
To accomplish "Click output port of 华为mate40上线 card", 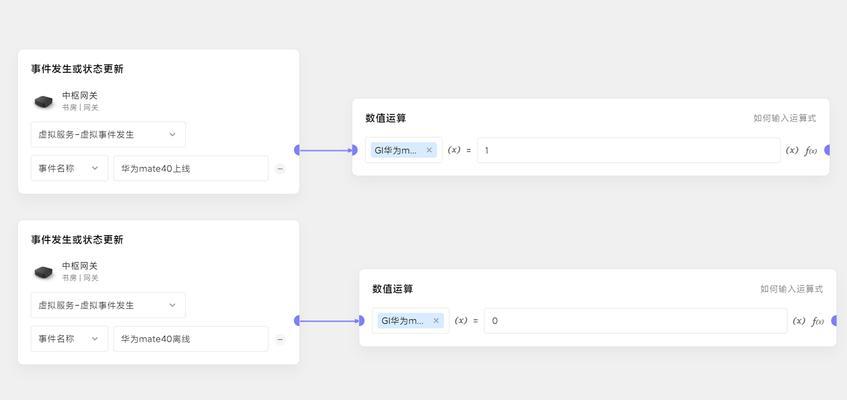I will tap(297, 150).
